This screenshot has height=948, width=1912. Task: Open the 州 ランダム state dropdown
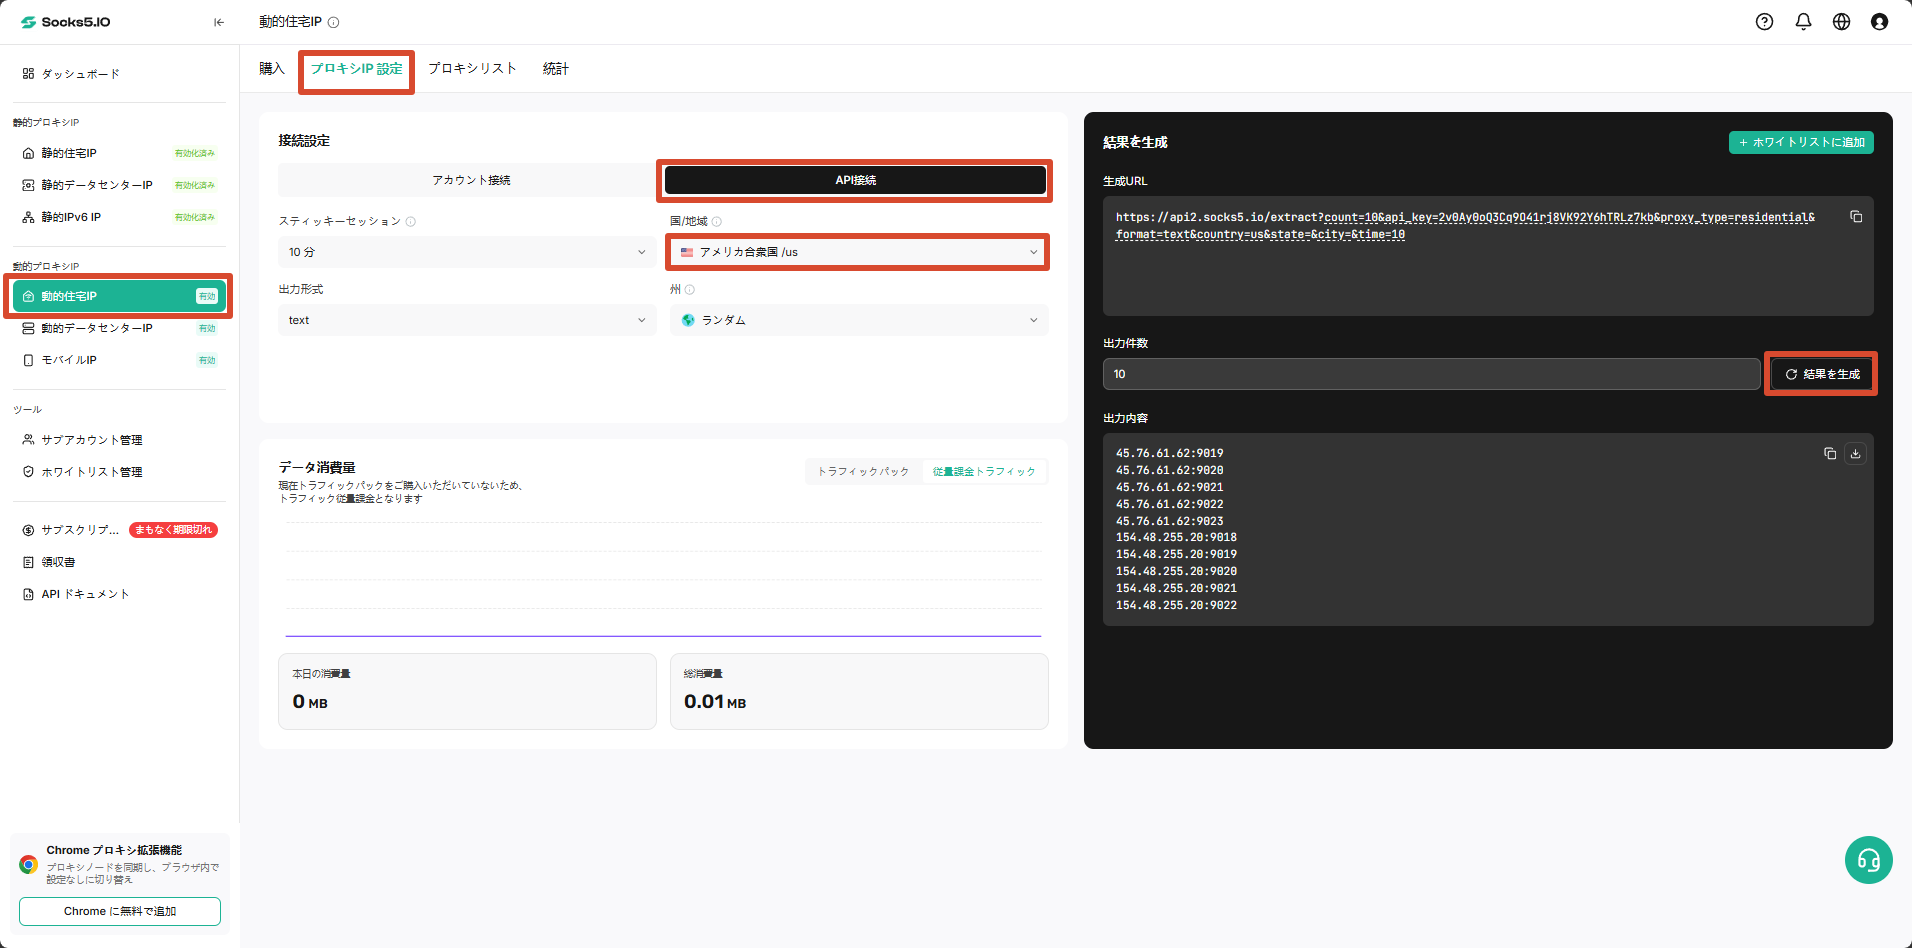(x=859, y=320)
